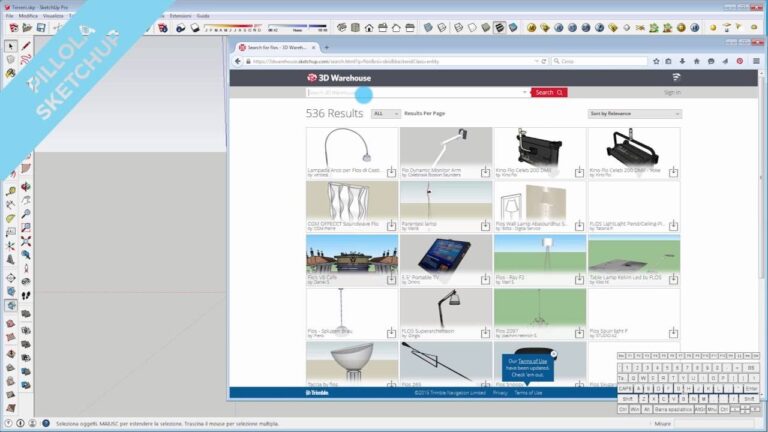Open the Guida menu
Screen dimensions: 768x432
pos(203,16)
